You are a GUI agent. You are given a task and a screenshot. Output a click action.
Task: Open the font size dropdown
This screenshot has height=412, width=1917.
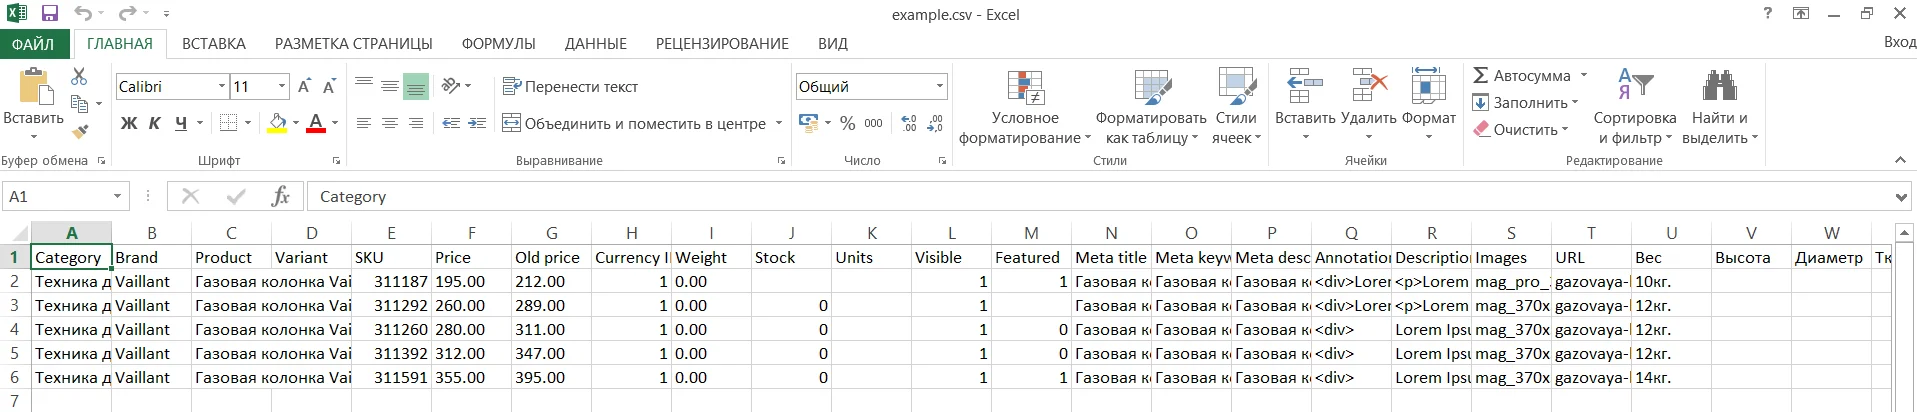(282, 87)
